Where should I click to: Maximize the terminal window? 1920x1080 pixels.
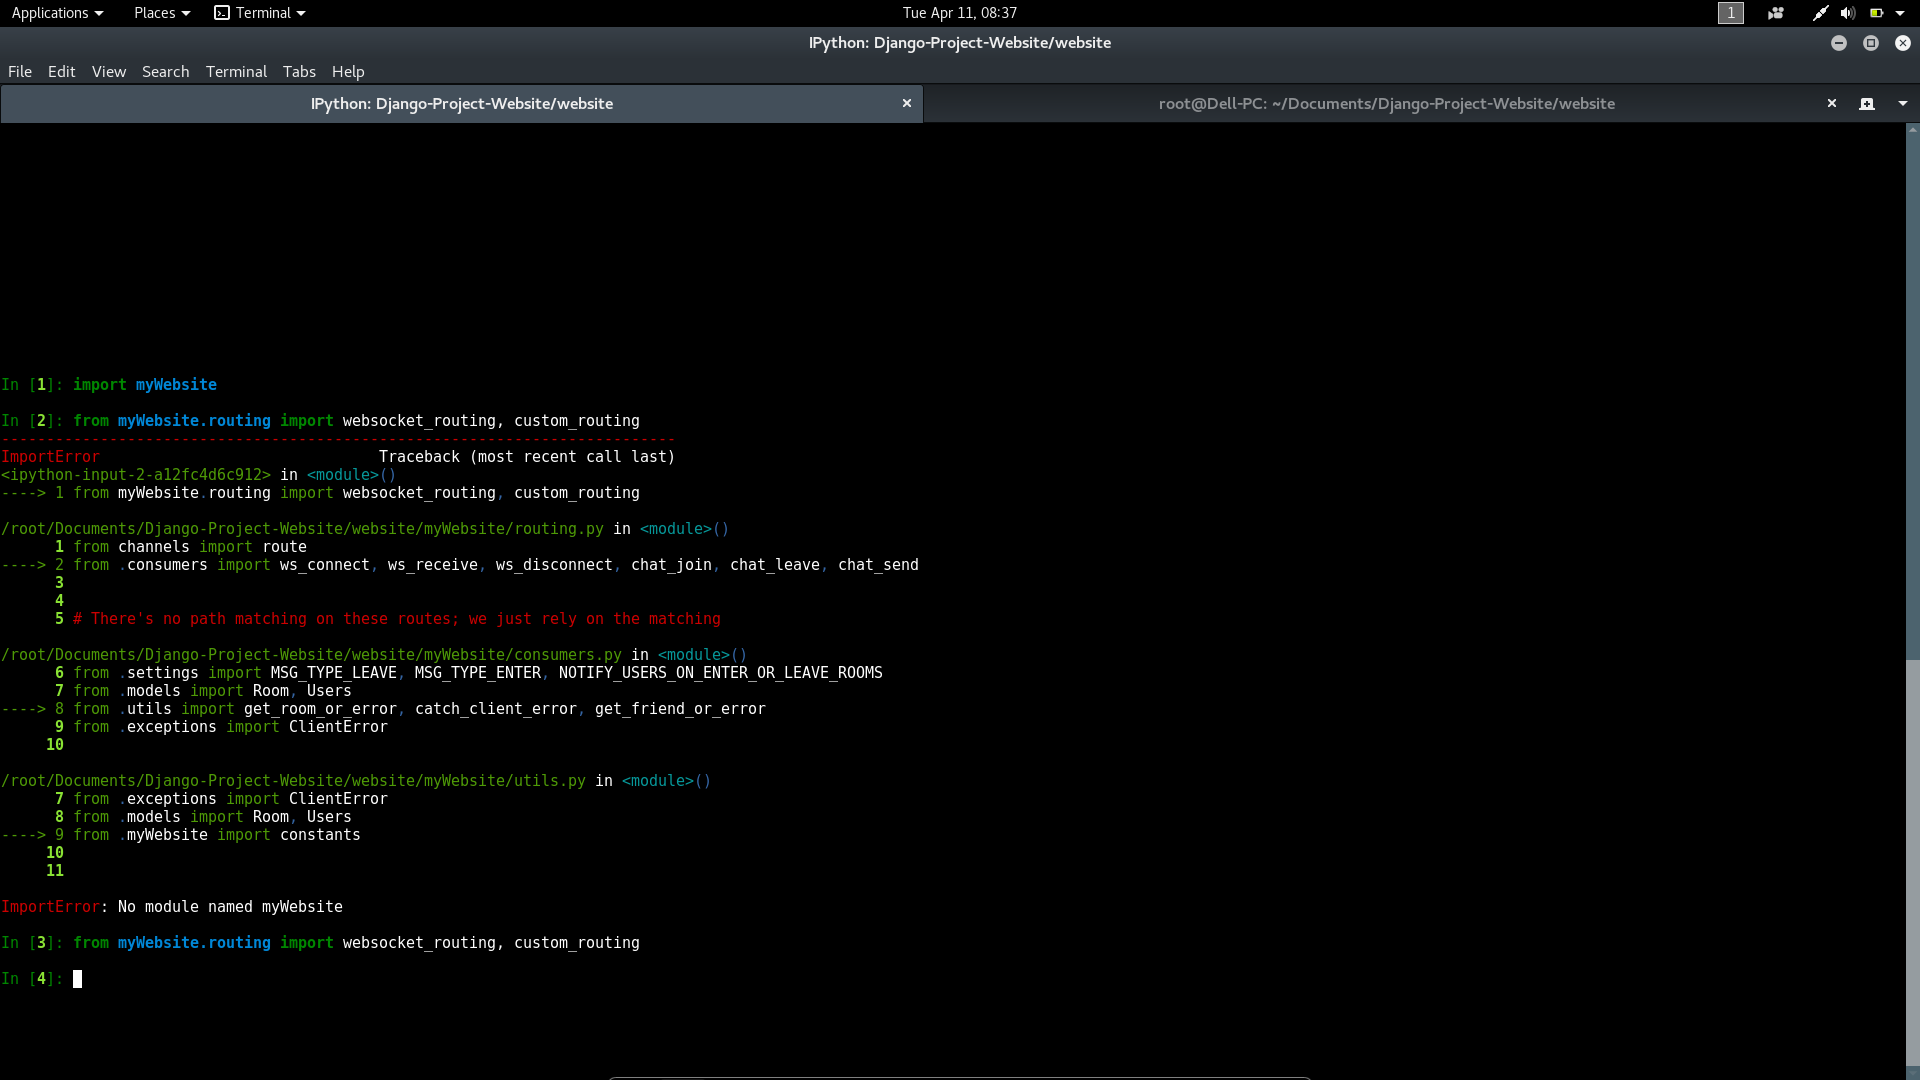(1870, 43)
